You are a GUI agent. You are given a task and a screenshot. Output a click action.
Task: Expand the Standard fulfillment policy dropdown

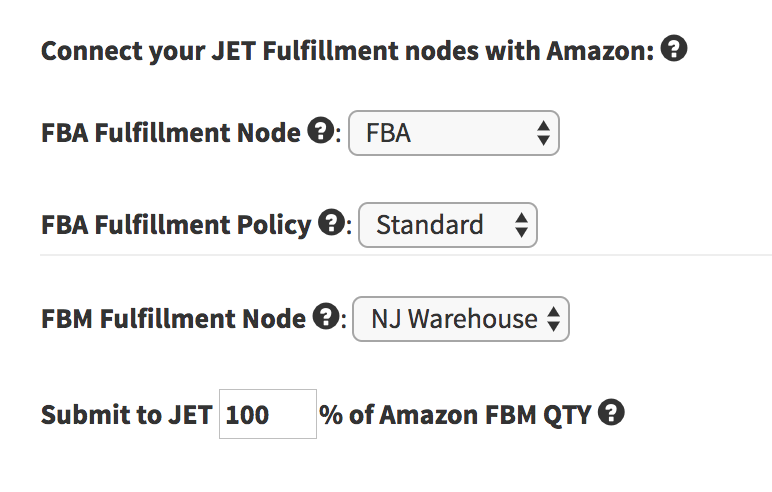[448, 225]
